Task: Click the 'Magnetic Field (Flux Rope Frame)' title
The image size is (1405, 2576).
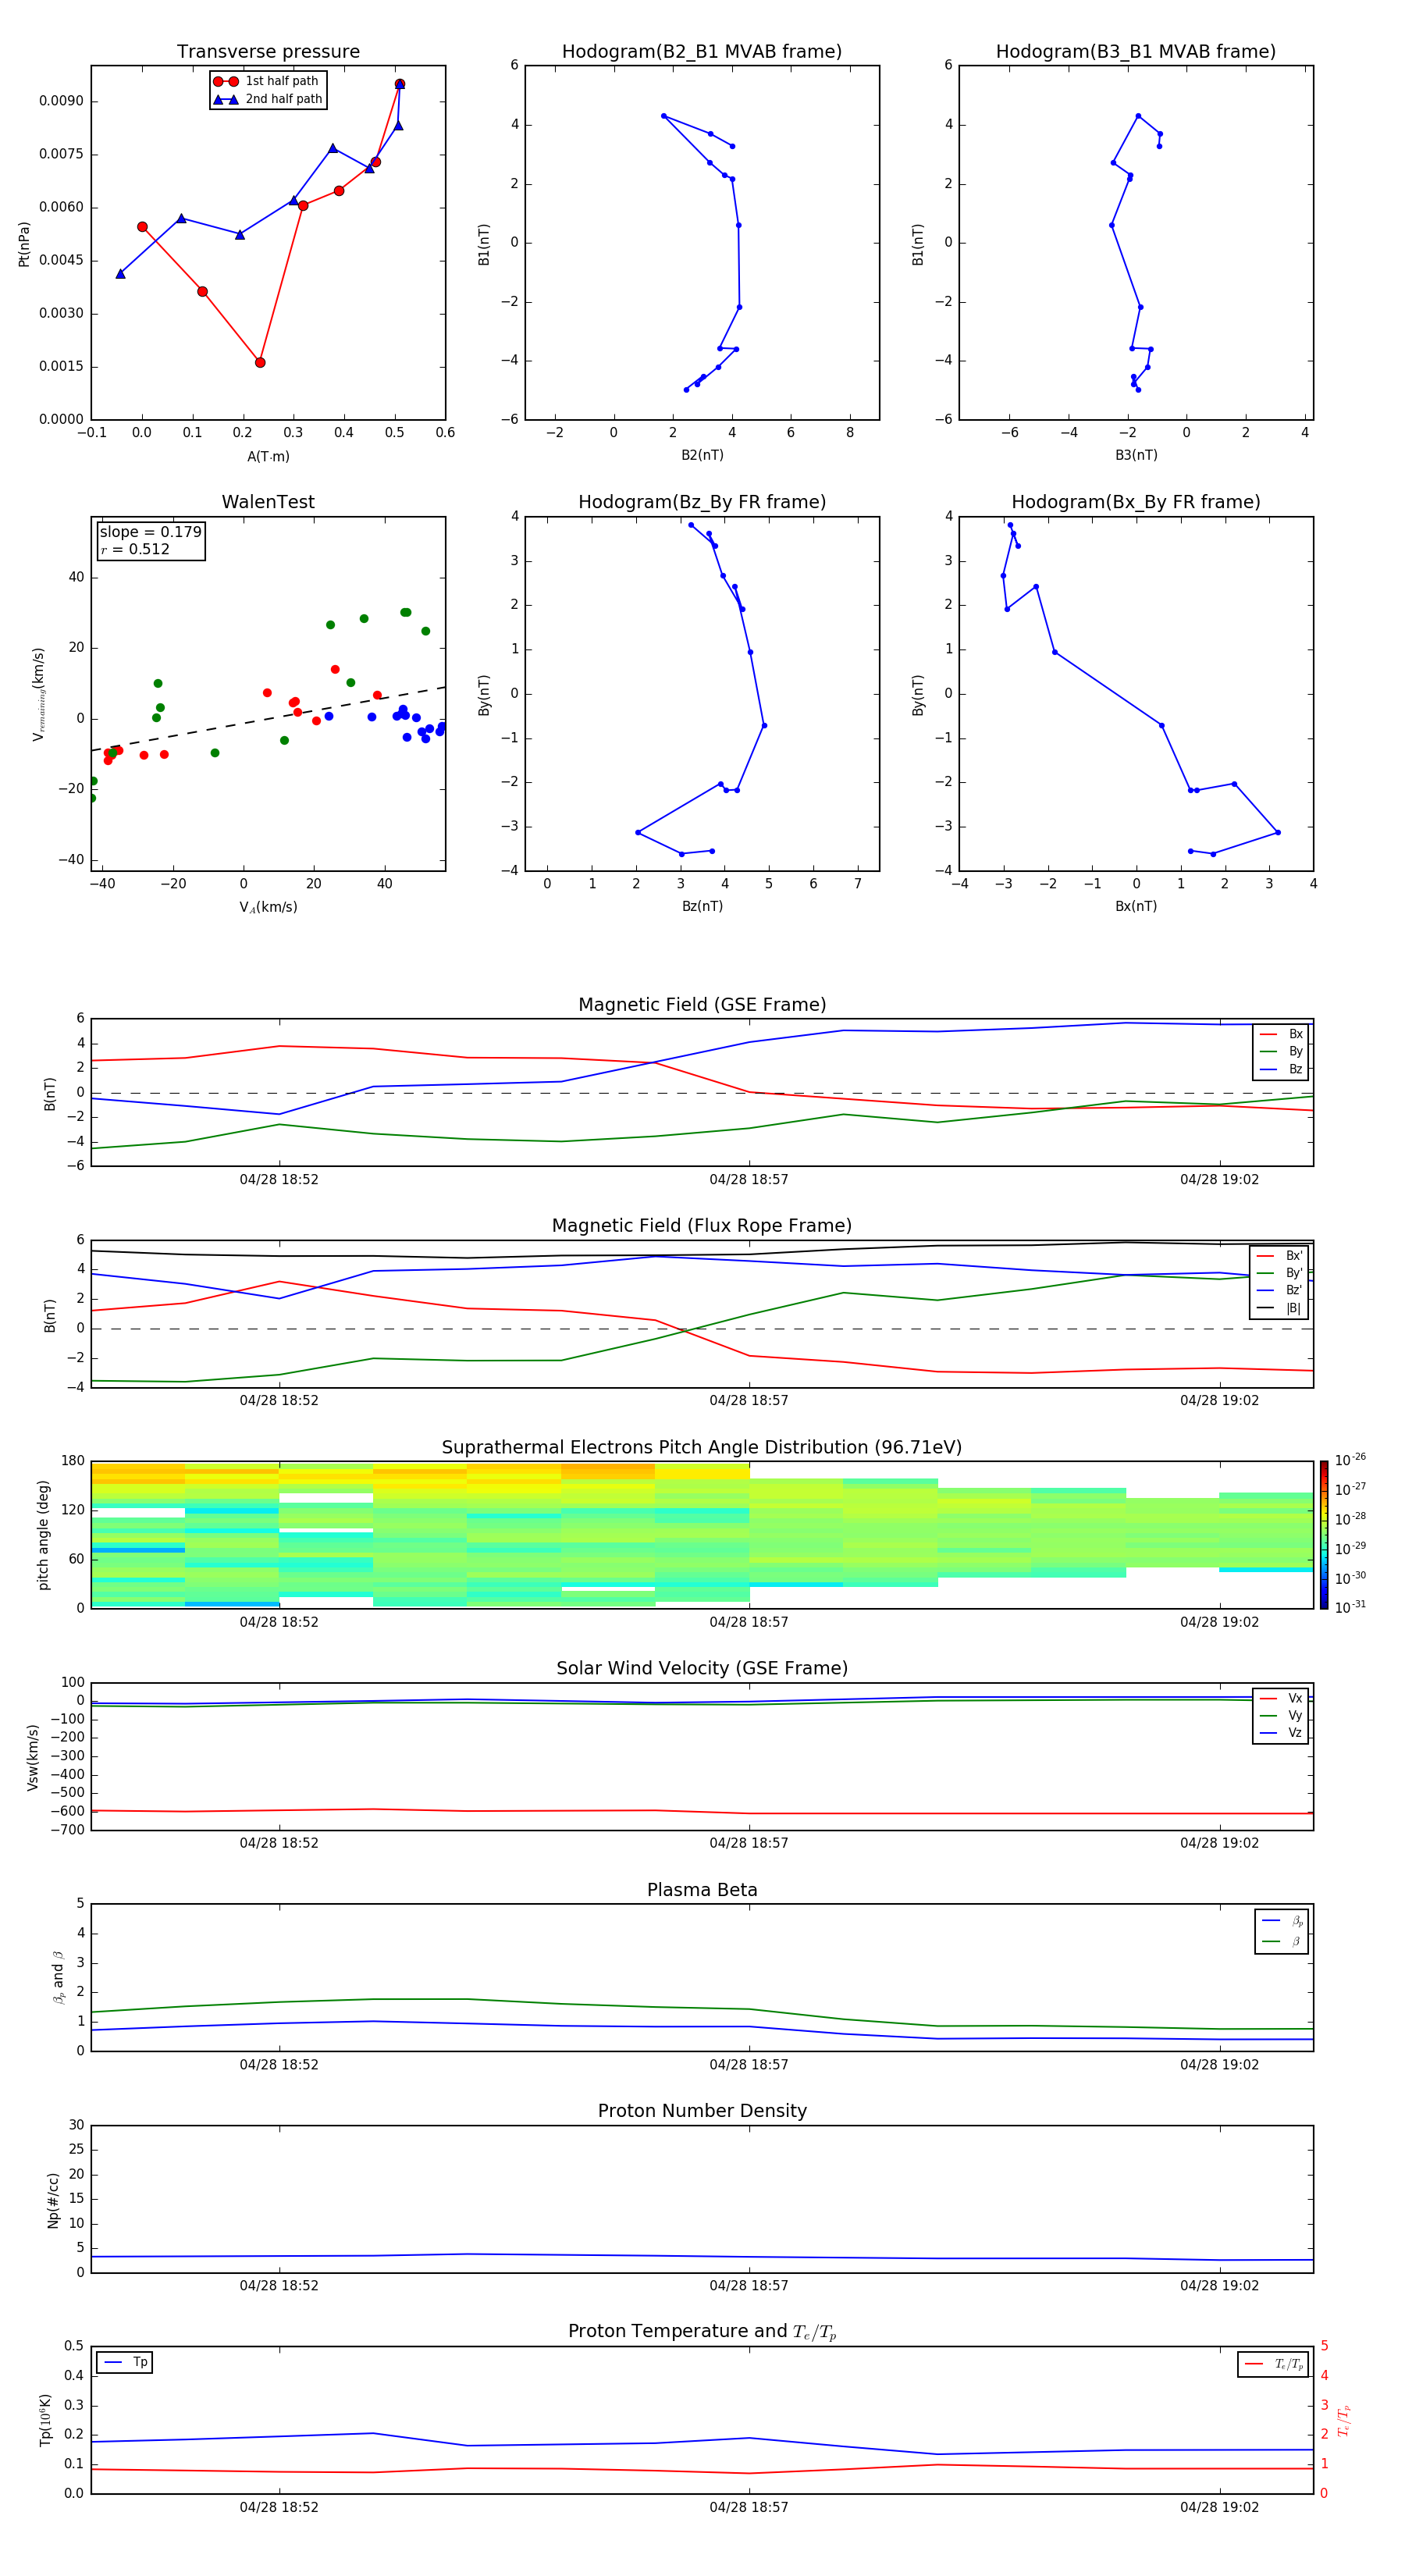Action: pos(701,1226)
